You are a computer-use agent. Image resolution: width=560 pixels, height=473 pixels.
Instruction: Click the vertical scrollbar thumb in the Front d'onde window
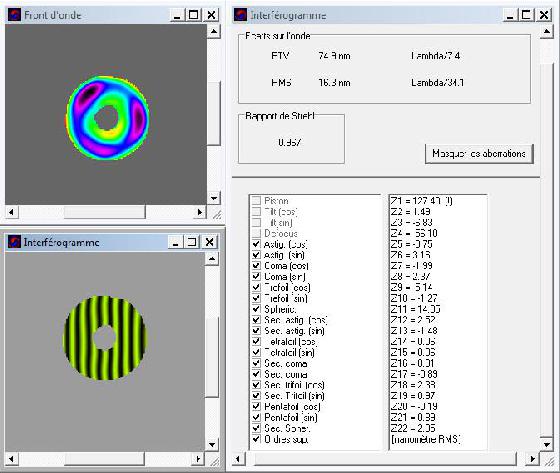coord(214,114)
